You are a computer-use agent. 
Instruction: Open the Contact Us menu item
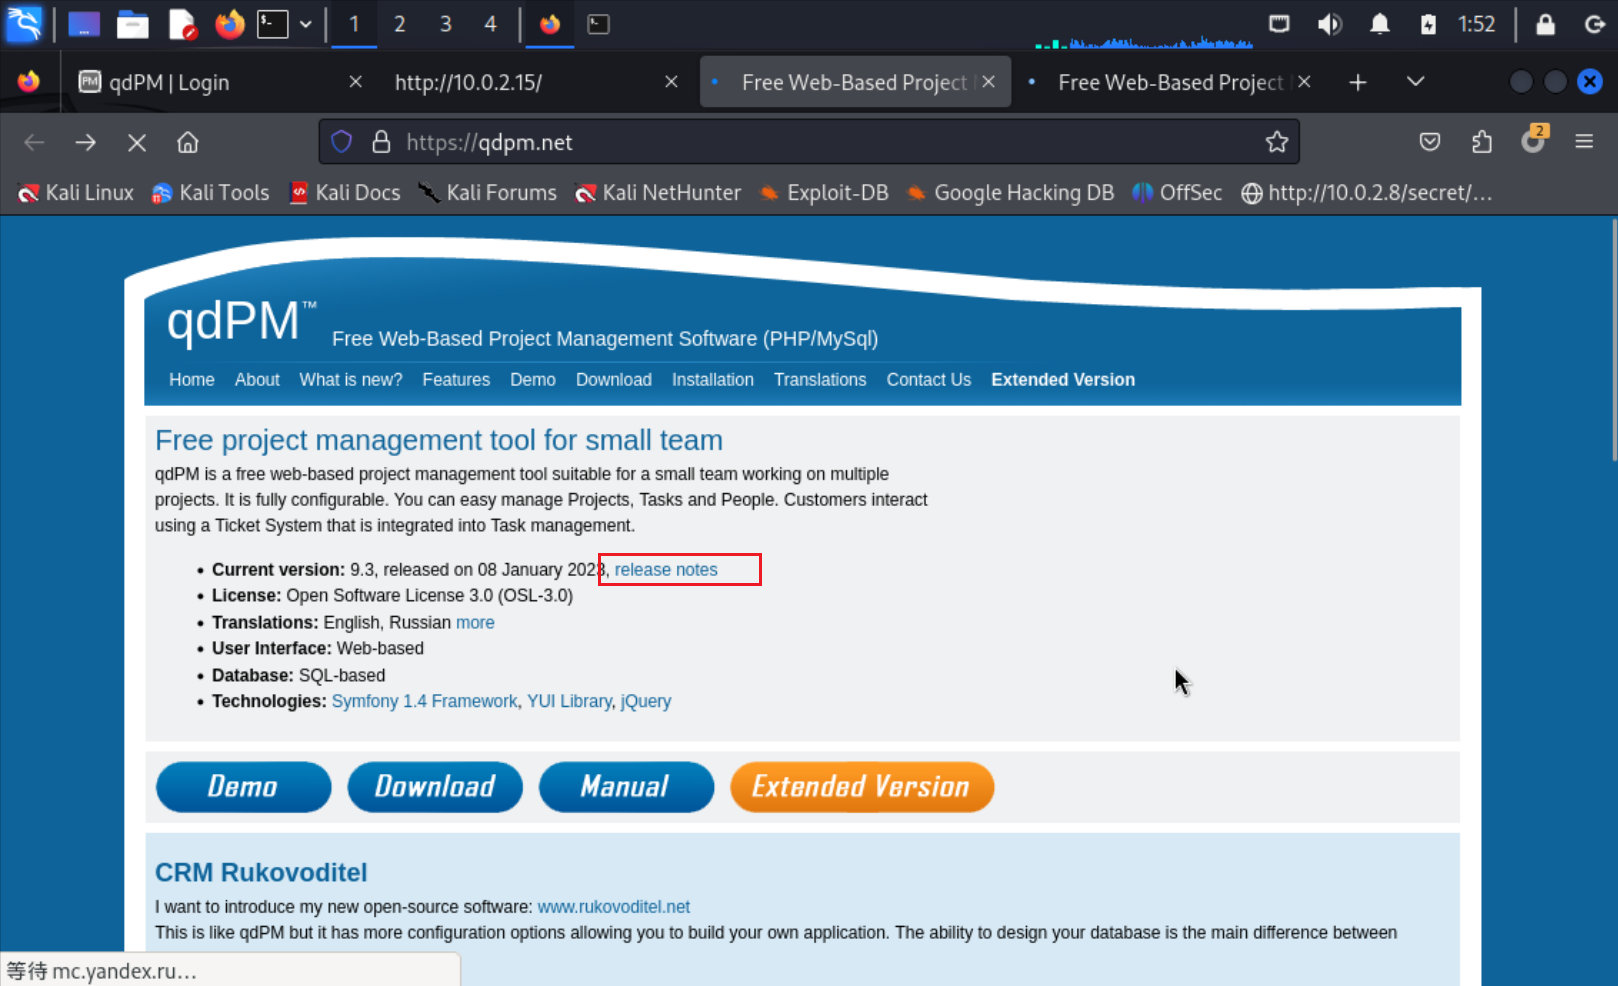point(929,380)
